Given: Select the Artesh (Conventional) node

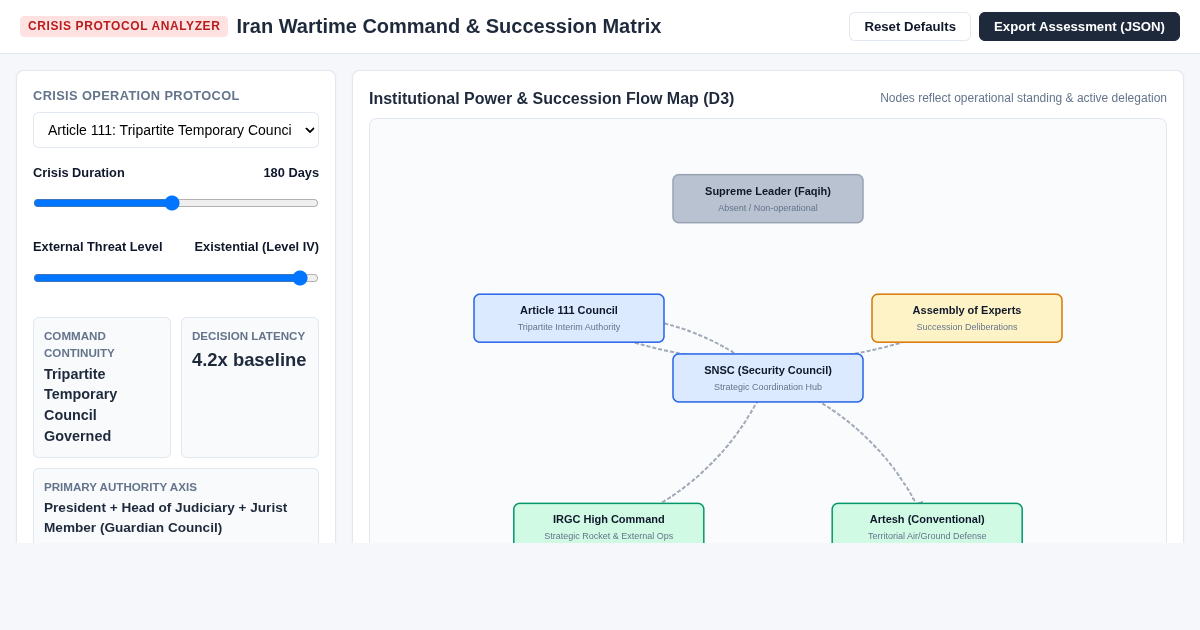Looking at the screenshot, I should (927, 524).
